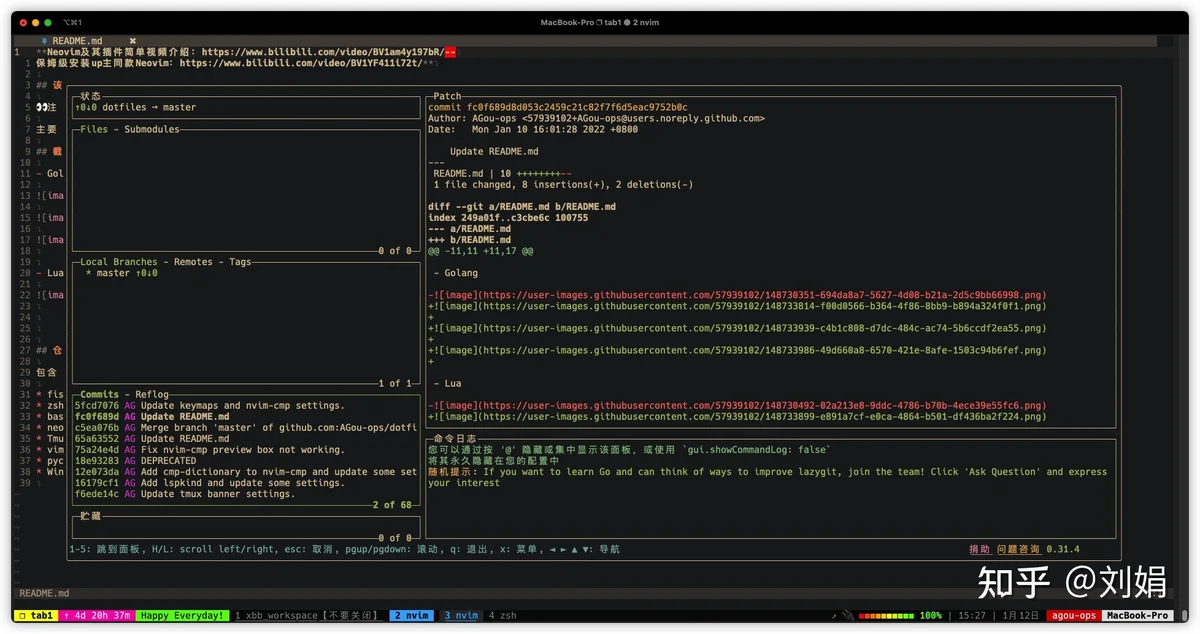Screen dimensions: 1200x634
Task: Click the 随机提示 random tip text
Action: 767,477
